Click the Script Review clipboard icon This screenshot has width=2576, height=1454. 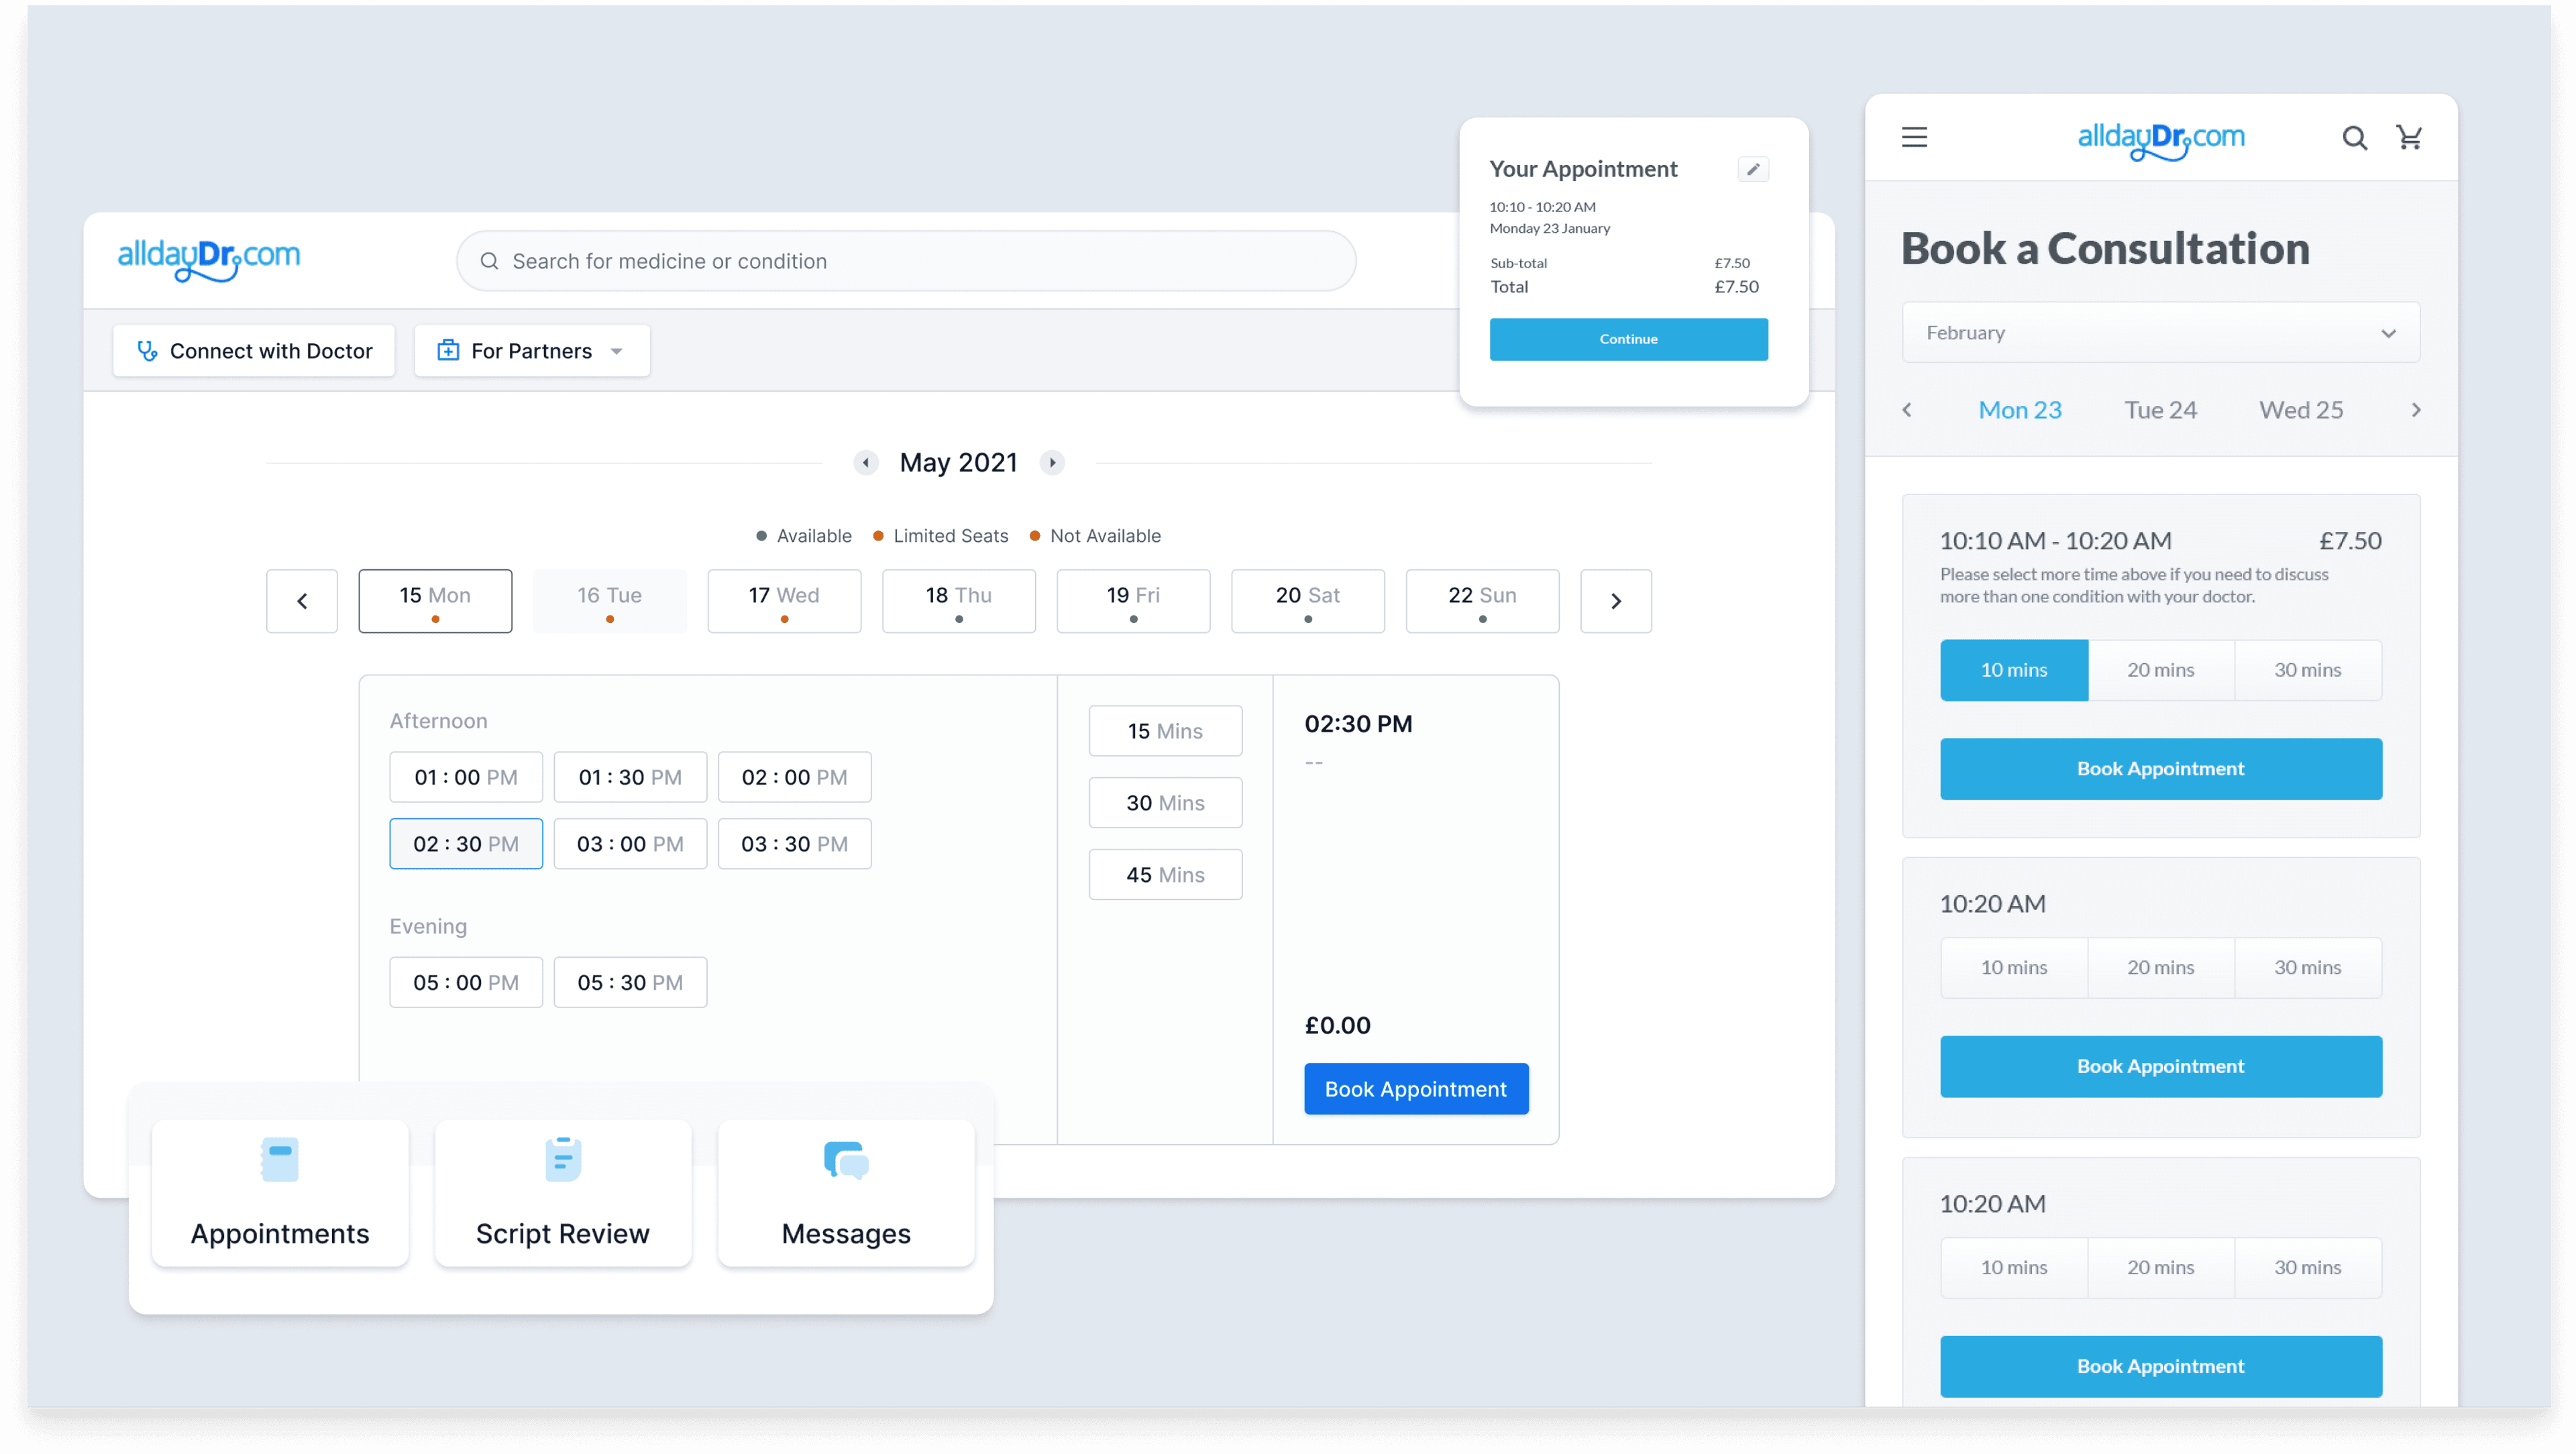[x=563, y=1159]
